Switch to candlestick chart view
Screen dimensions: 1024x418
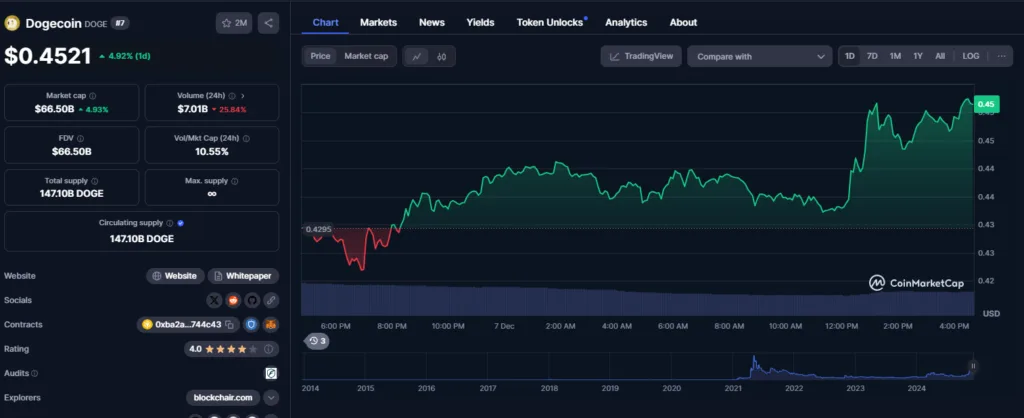pos(441,57)
